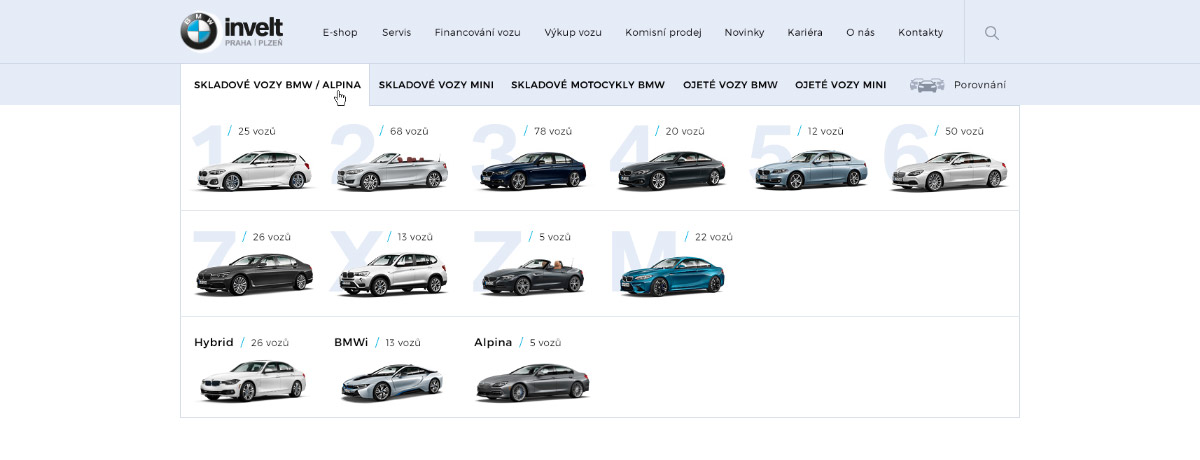Select the white 1 series car

(x=253, y=170)
